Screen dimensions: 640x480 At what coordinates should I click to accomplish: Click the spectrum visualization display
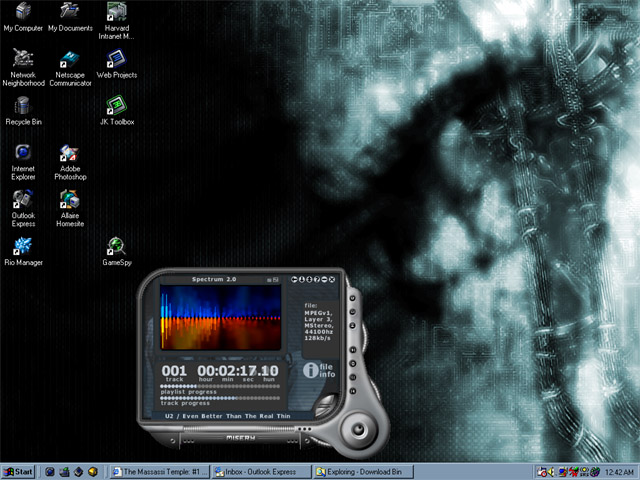pyautogui.click(x=220, y=318)
